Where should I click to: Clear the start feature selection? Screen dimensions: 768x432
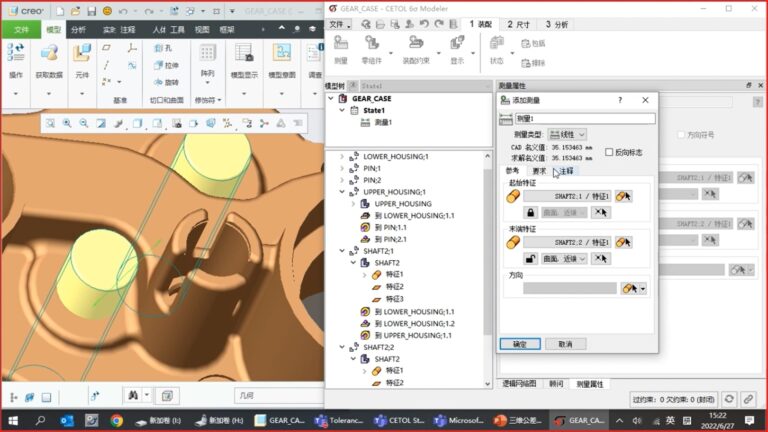coord(601,213)
